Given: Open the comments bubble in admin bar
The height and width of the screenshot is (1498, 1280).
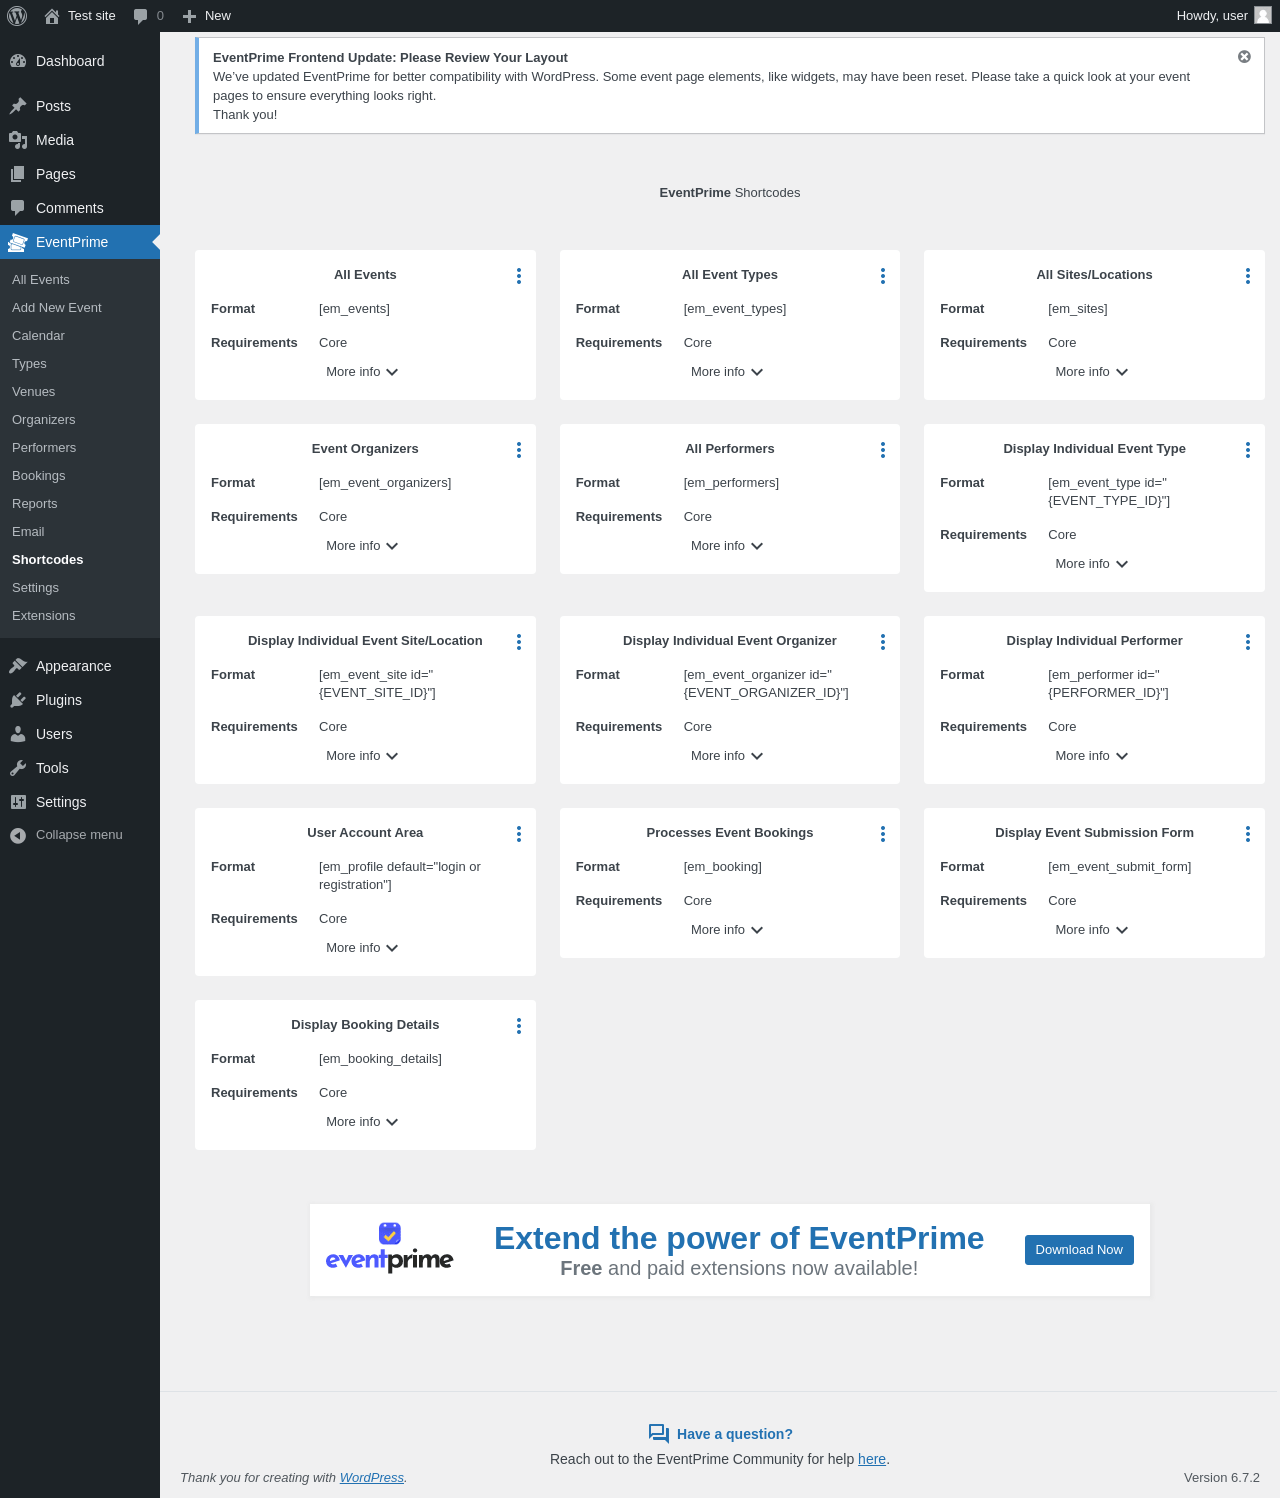Looking at the screenshot, I should click(x=141, y=16).
